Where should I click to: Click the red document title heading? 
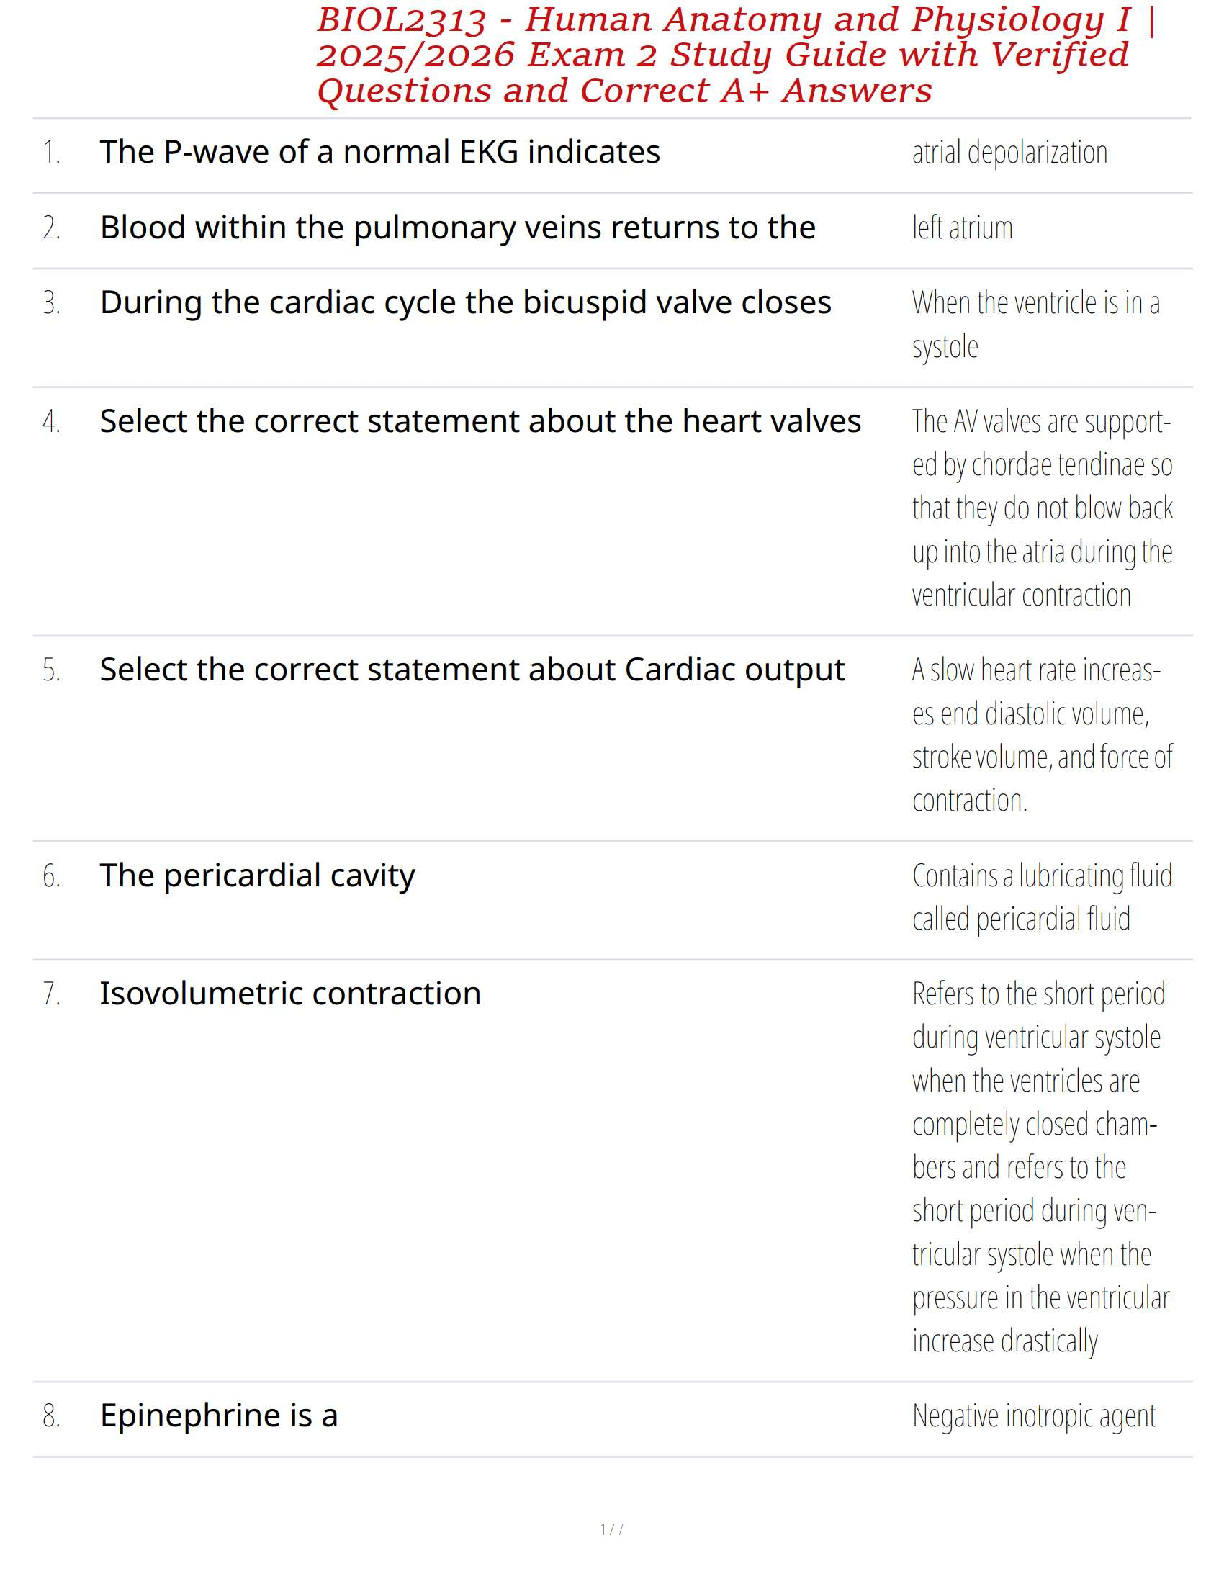736,55
